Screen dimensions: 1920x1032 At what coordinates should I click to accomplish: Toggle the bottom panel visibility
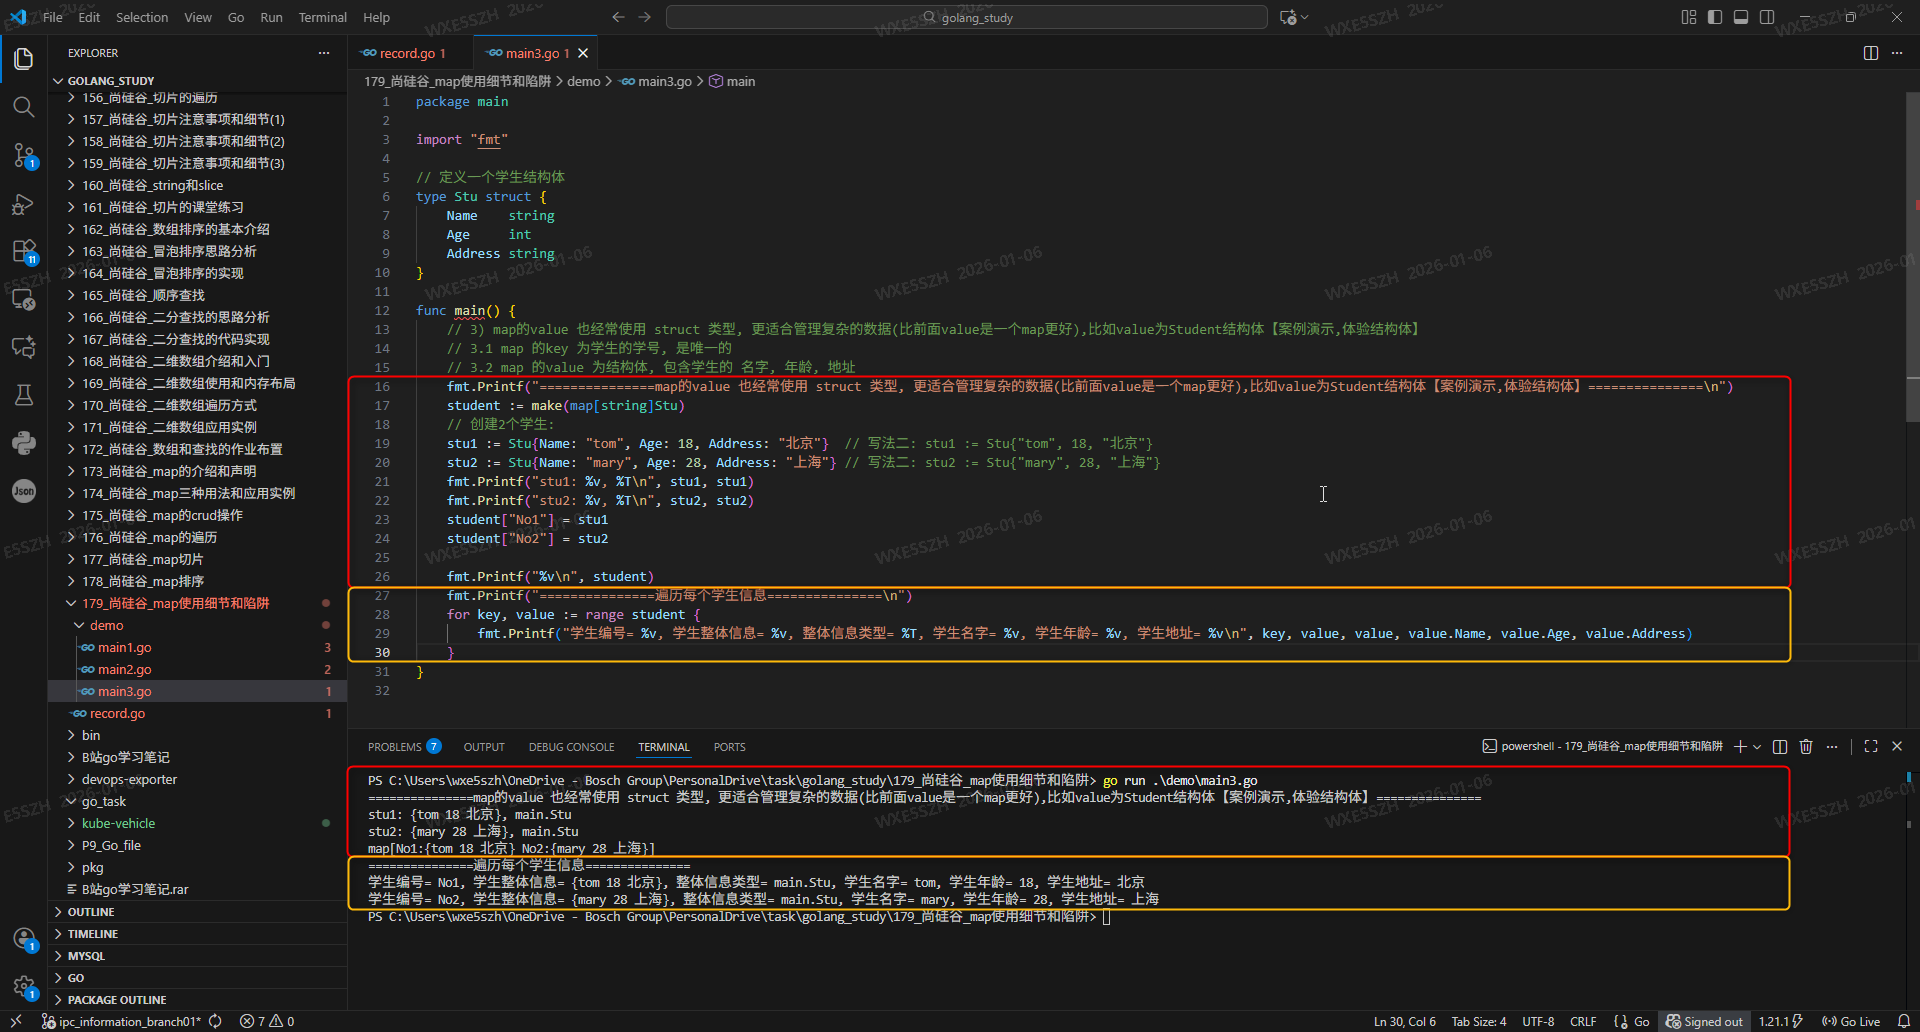(1741, 17)
